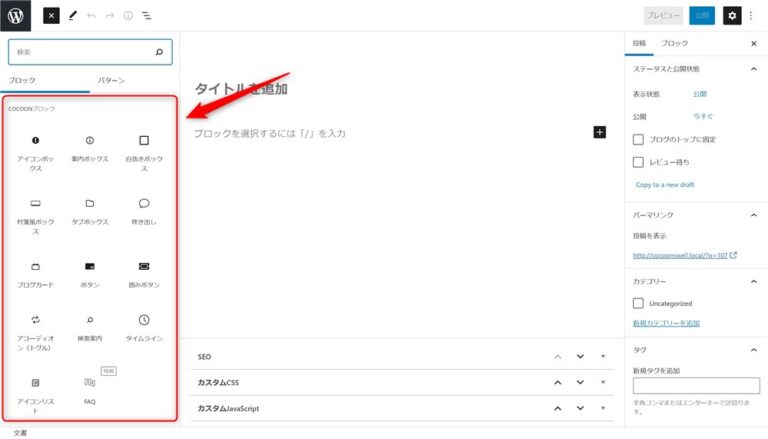This screenshot has width=768, height=439.
Task: Open the settings gear panel
Action: click(732, 16)
